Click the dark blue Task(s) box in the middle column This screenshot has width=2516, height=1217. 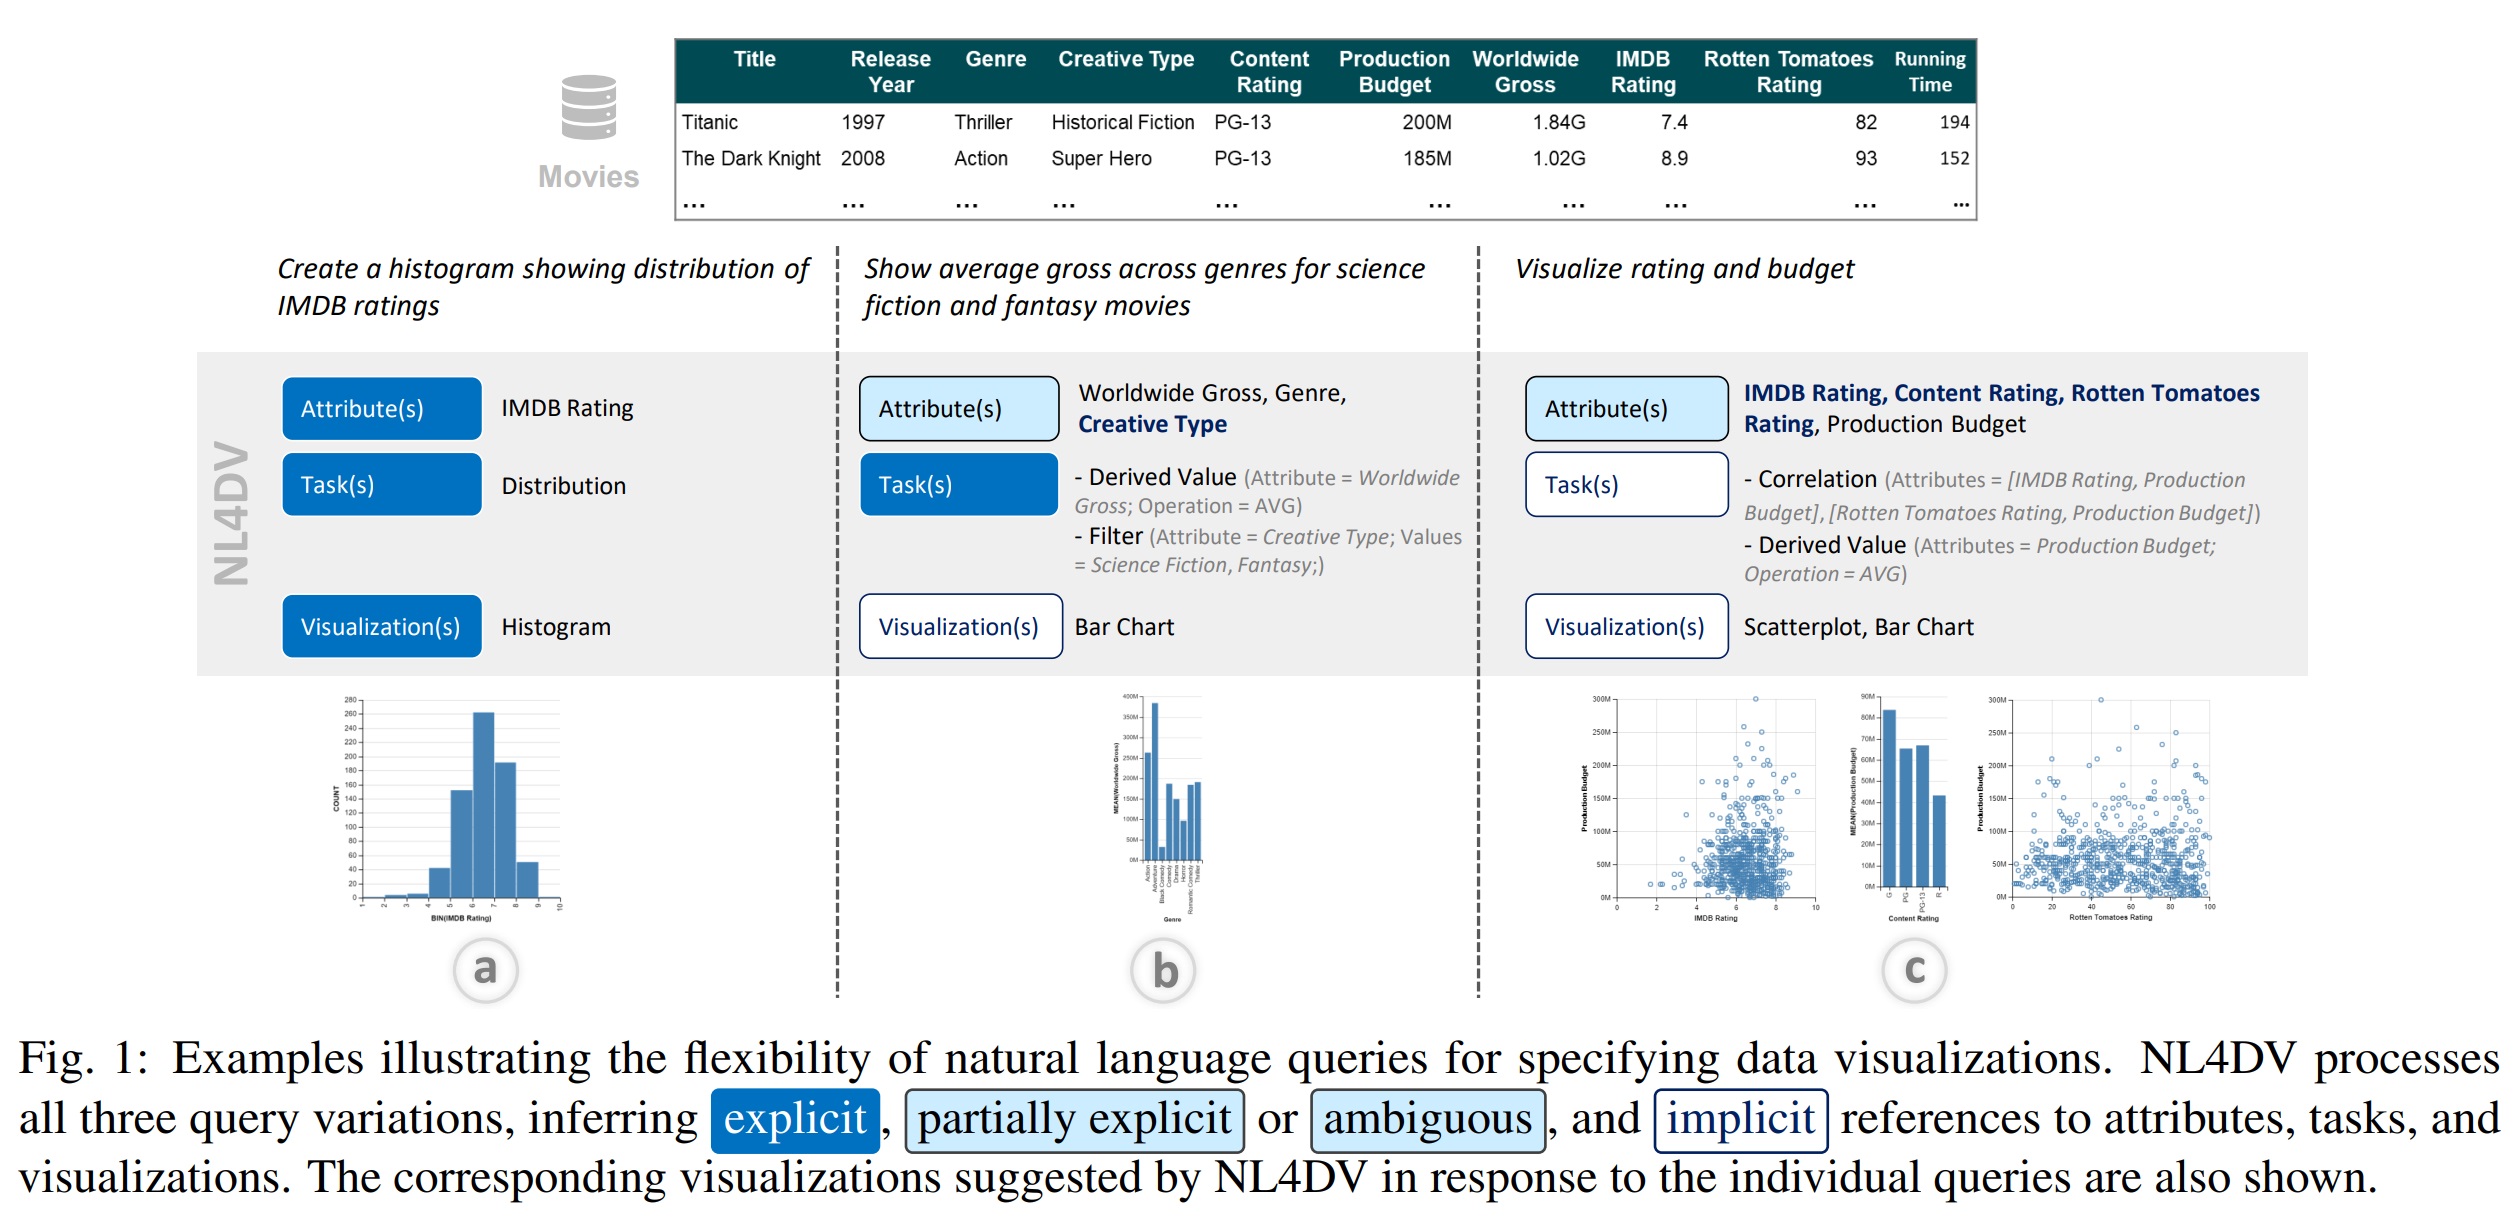coord(959,484)
